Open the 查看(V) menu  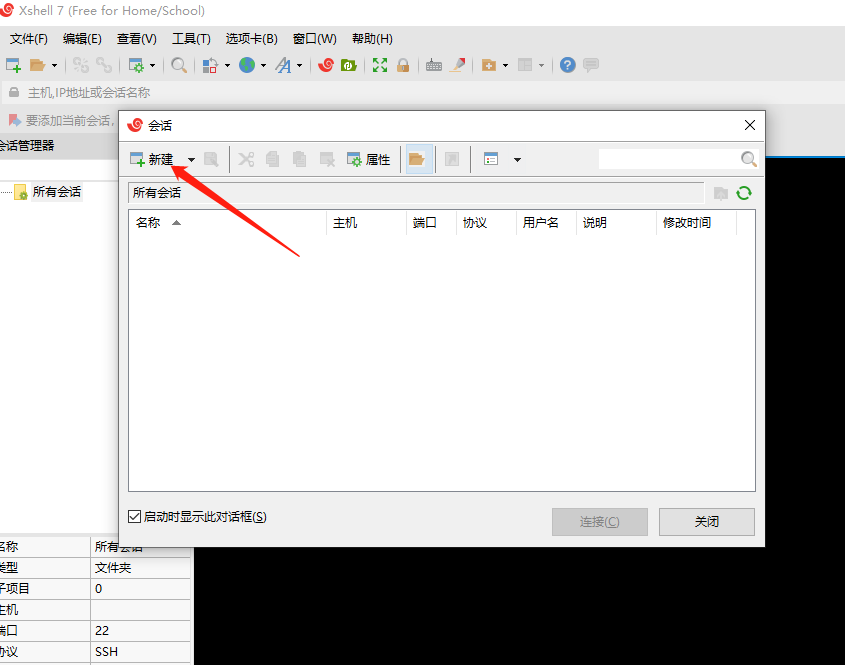137,39
